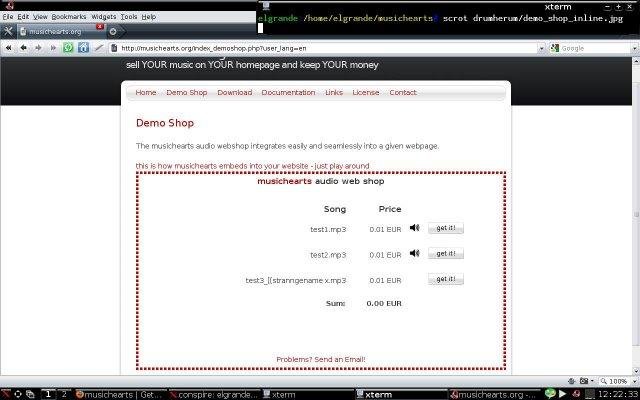
Task: Click the test1.mp3 song name
Action: point(328,229)
